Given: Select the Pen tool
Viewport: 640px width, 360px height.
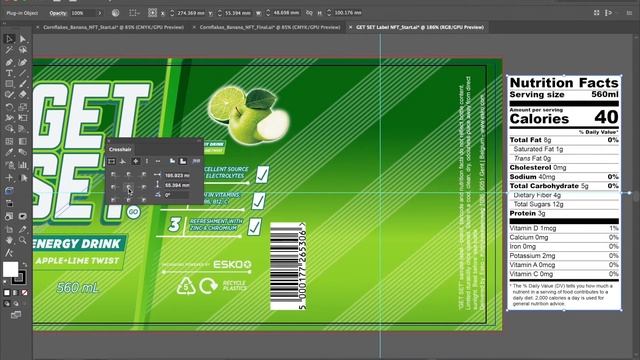Looking at the screenshot, I should coord(9,62).
